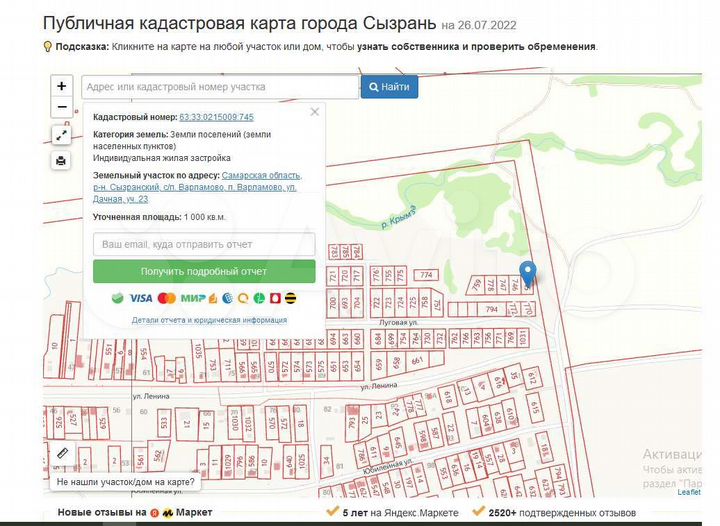Screen dimensions: 720x526
Task: Click the blue location marker pin
Action: (x=528, y=274)
